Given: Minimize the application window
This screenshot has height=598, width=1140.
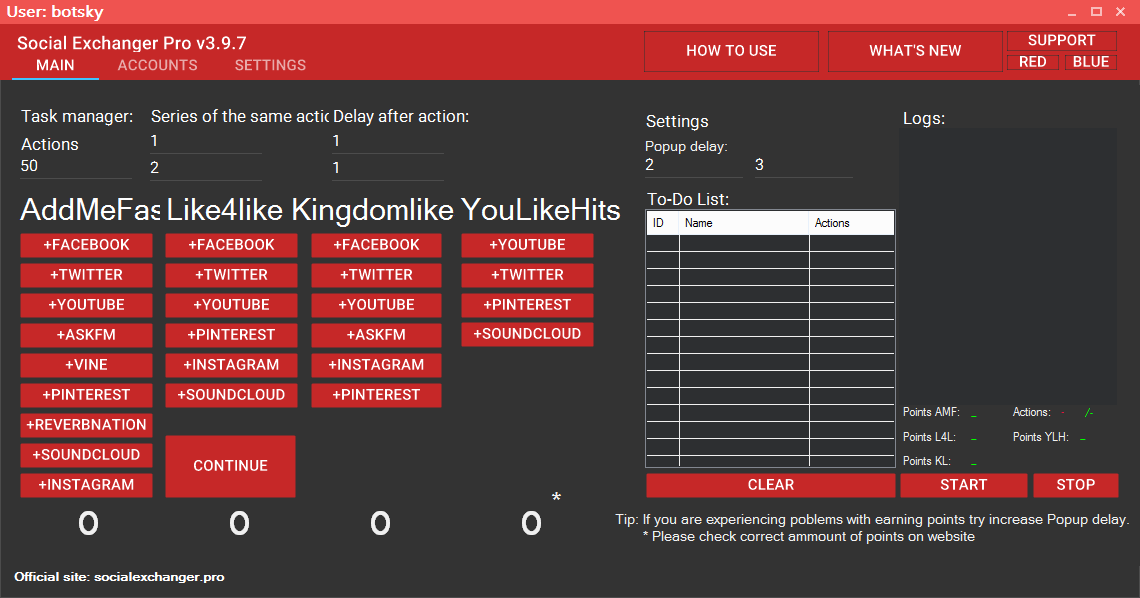Looking at the screenshot, I should (x=1072, y=12).
